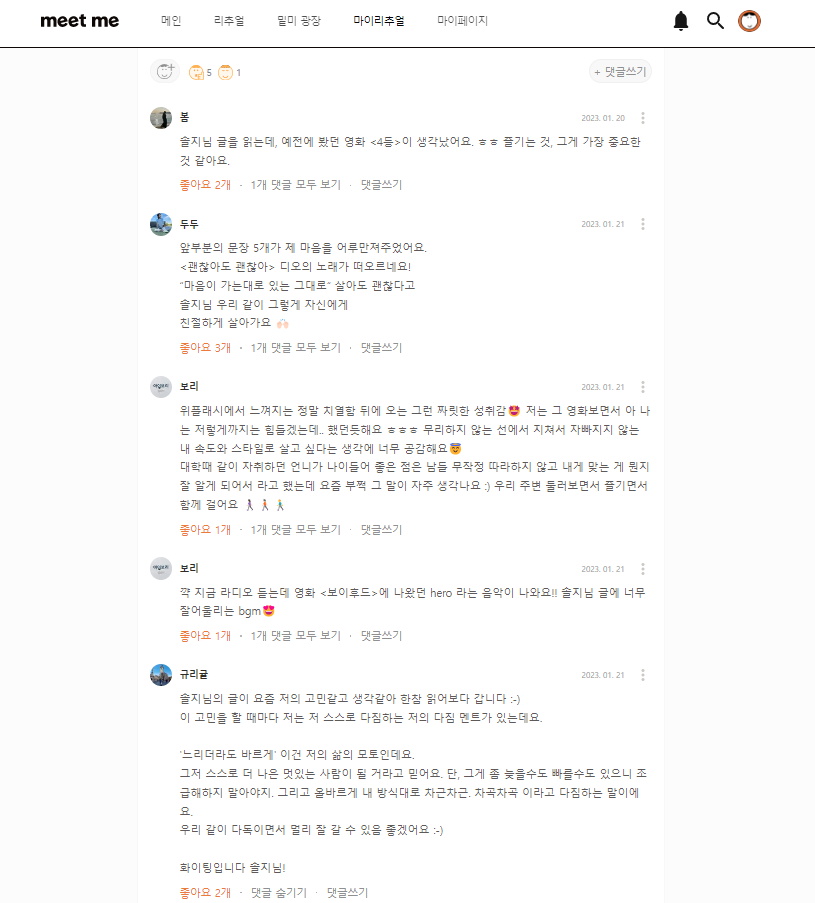The image size is (815, 903).
Task: Open the notification bell icon
Action: pos(681,21)
